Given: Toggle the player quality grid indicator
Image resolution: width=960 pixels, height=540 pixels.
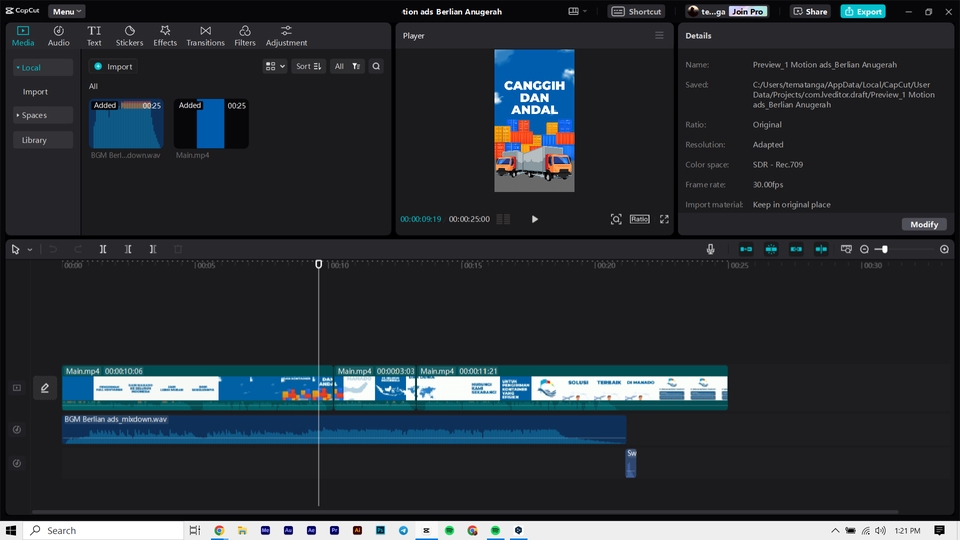Looking at the screenshot, I should [503, 219].
